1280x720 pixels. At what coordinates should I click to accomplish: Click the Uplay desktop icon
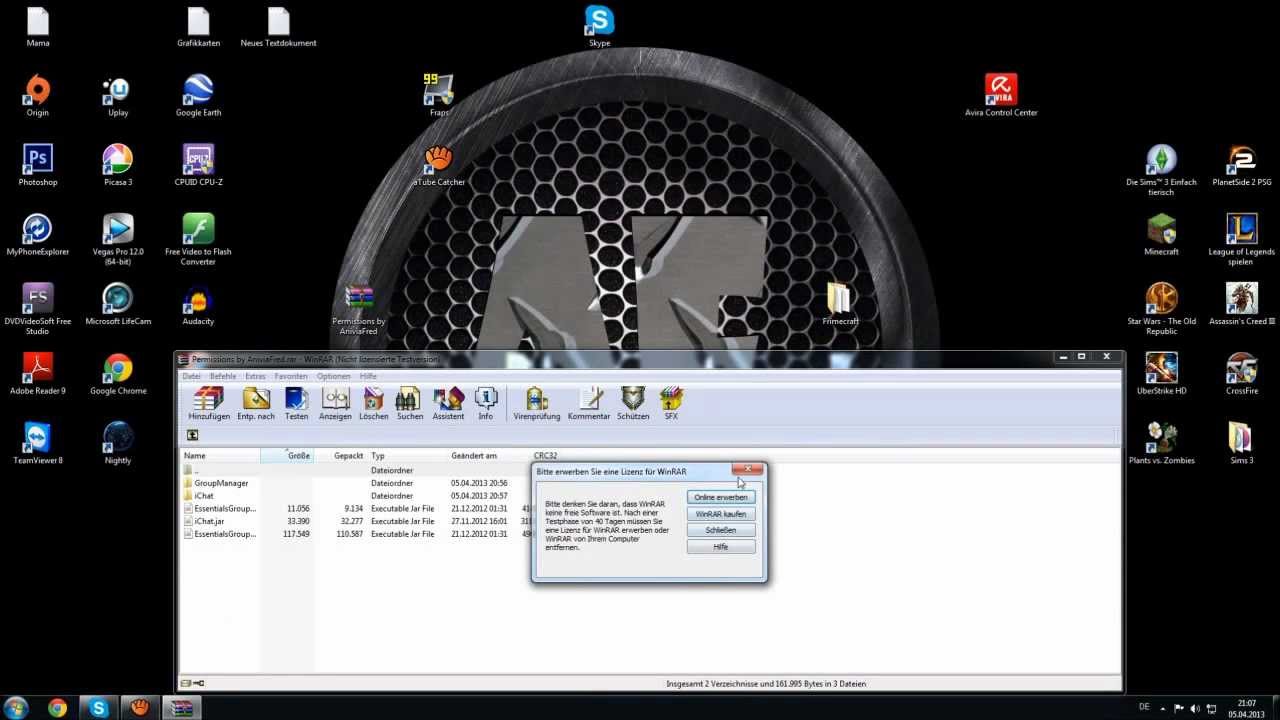point(118,96)
